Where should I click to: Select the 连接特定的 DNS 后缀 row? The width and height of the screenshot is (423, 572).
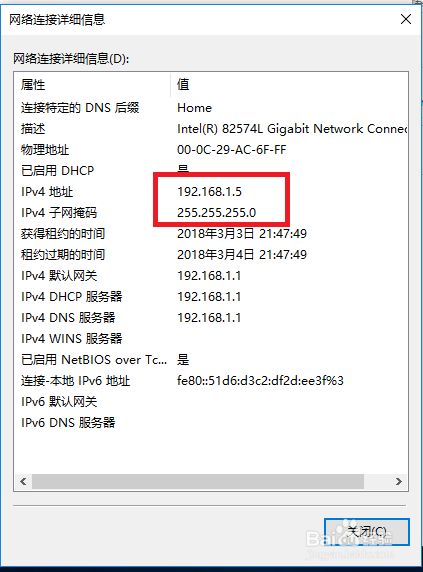point(211,108)
